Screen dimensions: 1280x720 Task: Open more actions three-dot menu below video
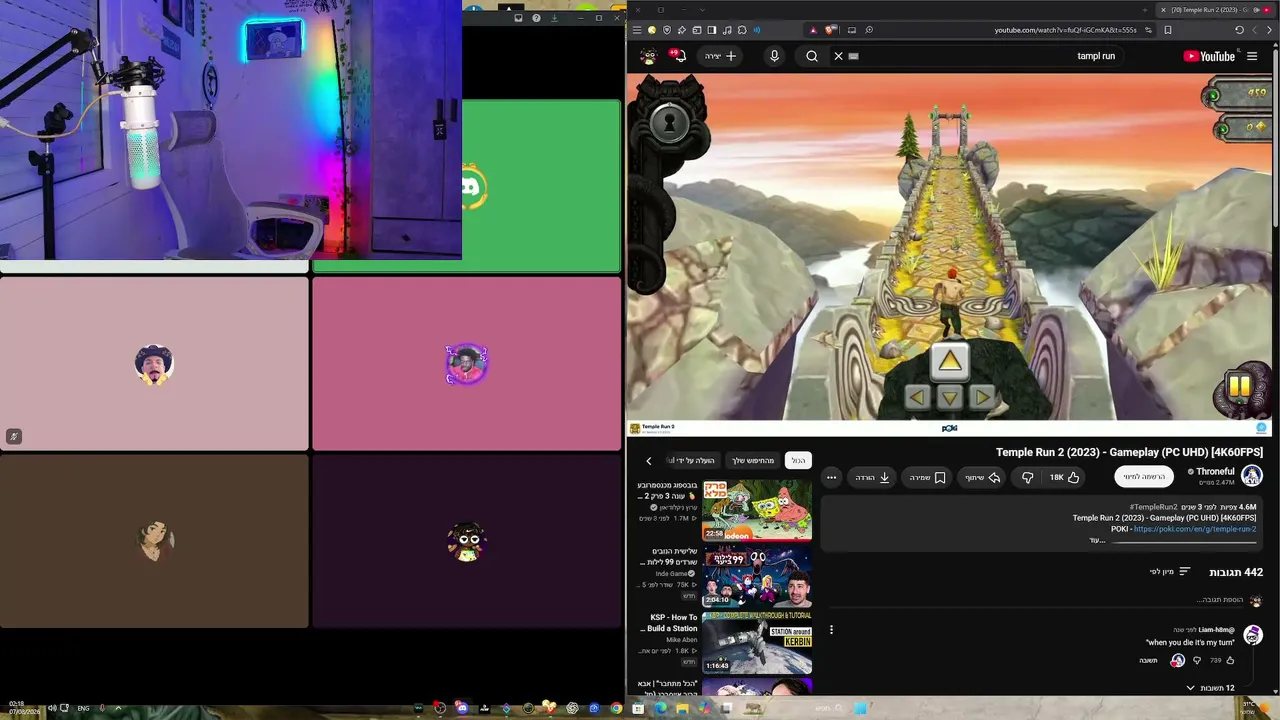click(x=831, y=478)
